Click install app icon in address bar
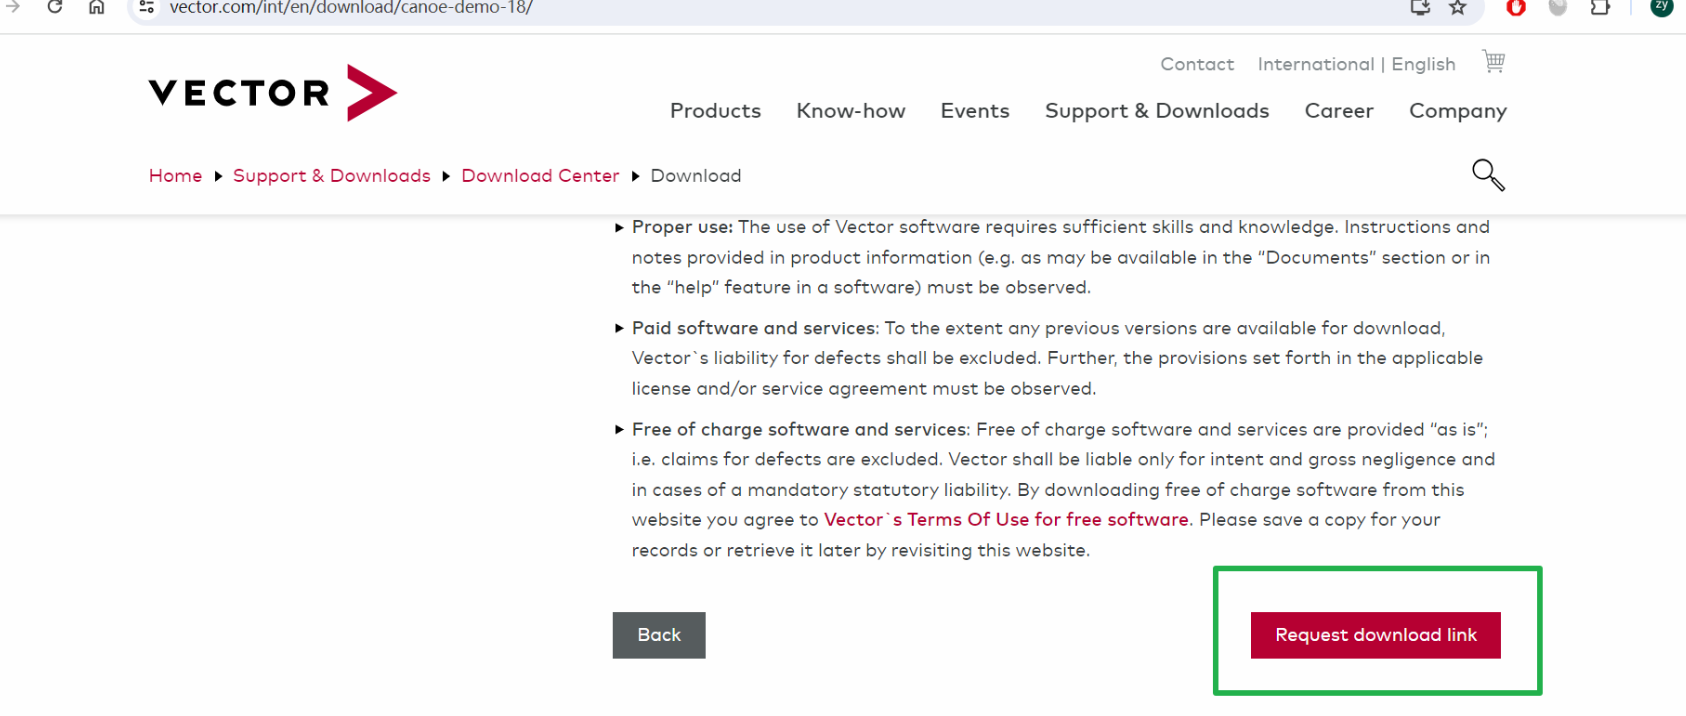Screen dimensions: 1686x716 click(1420, 7)
